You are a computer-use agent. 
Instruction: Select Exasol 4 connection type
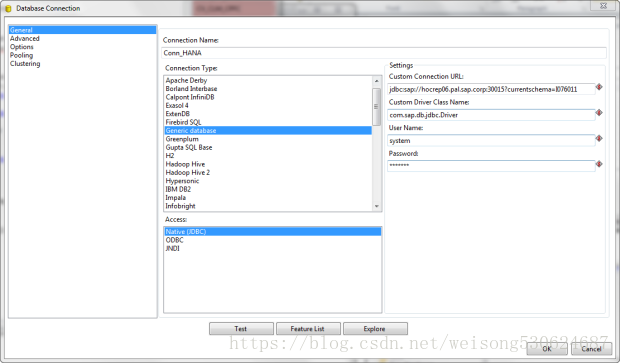coord(268,105)
